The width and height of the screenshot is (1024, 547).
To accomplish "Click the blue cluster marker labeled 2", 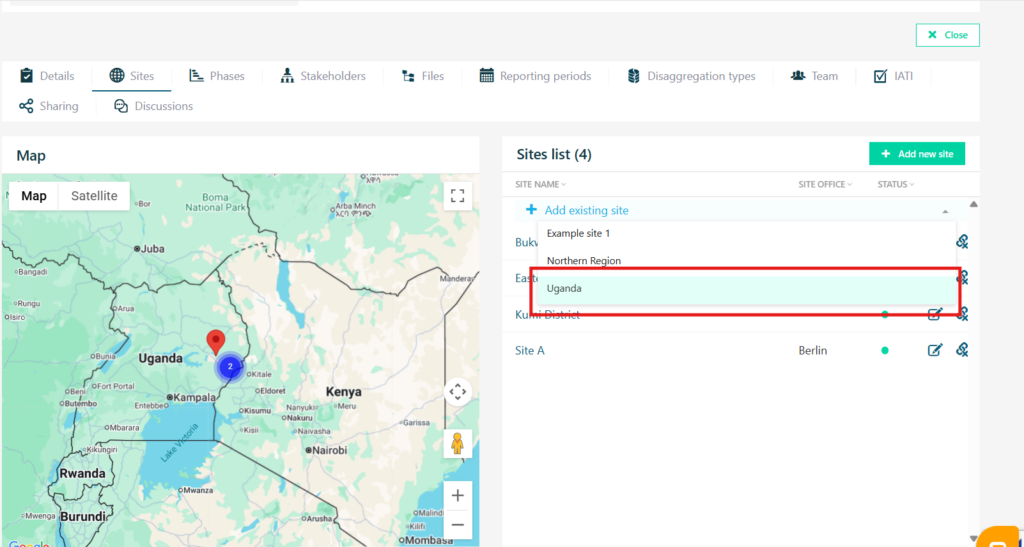I will click(x=230, y=367).
